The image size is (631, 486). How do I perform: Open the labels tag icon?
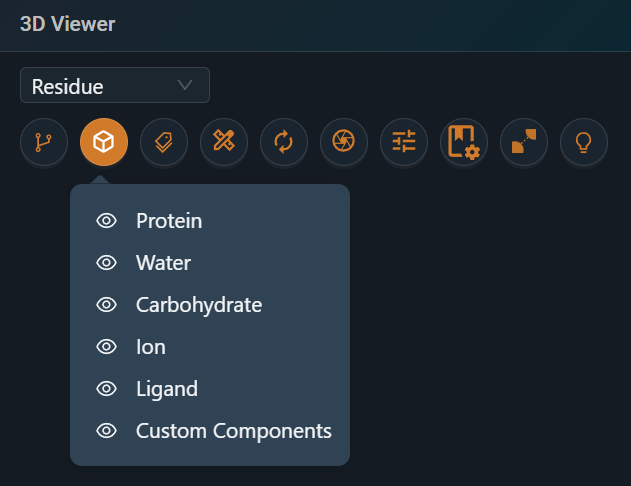164,143
